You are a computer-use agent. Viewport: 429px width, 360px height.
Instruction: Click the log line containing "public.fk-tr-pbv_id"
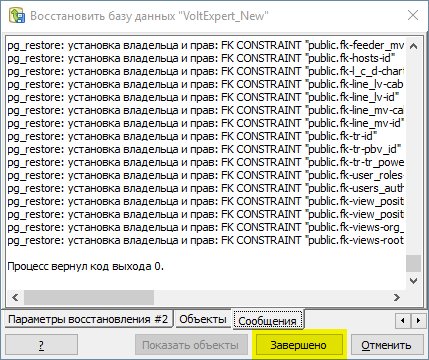tap(205, 149)
